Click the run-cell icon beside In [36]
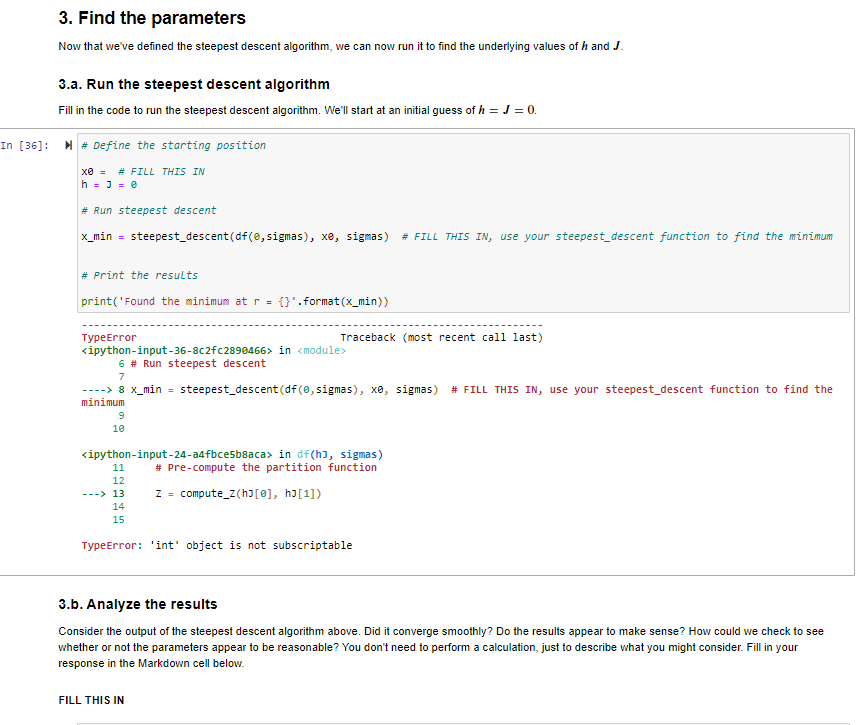 tap(68, 145)
